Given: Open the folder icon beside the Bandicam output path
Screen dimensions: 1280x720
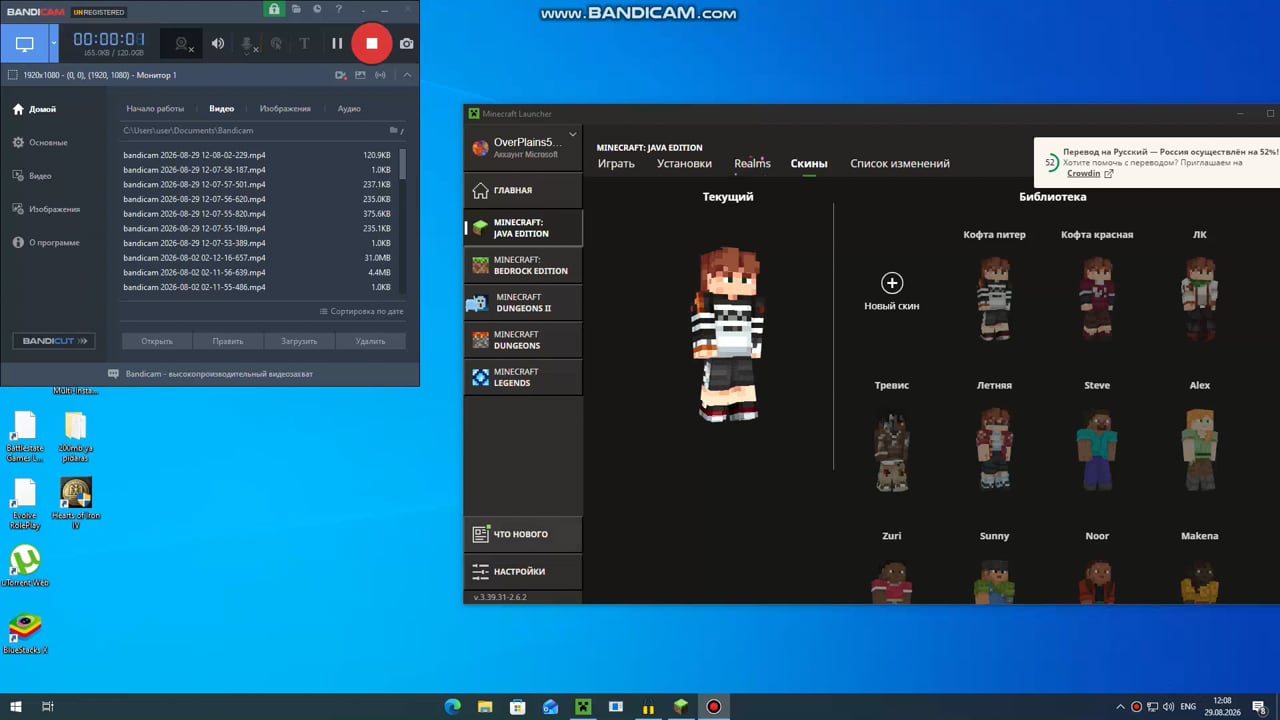Looking at the screenshot, I should [x=394, y=130].
